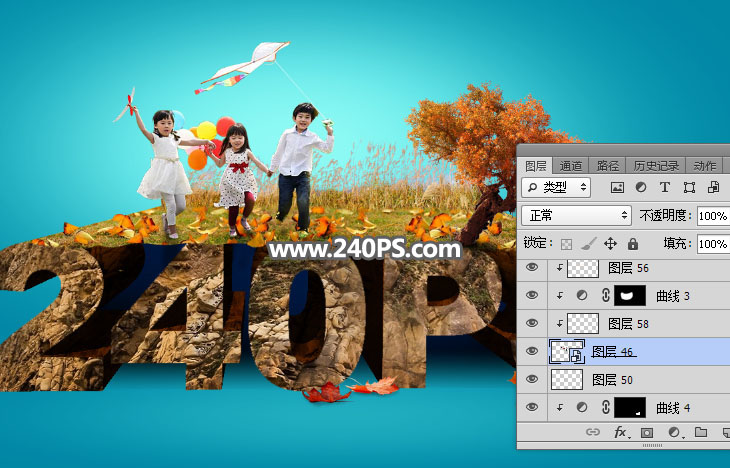Click the 不透明度 label
The height and width of the screenshot is (468, 730).
[665, 216]
